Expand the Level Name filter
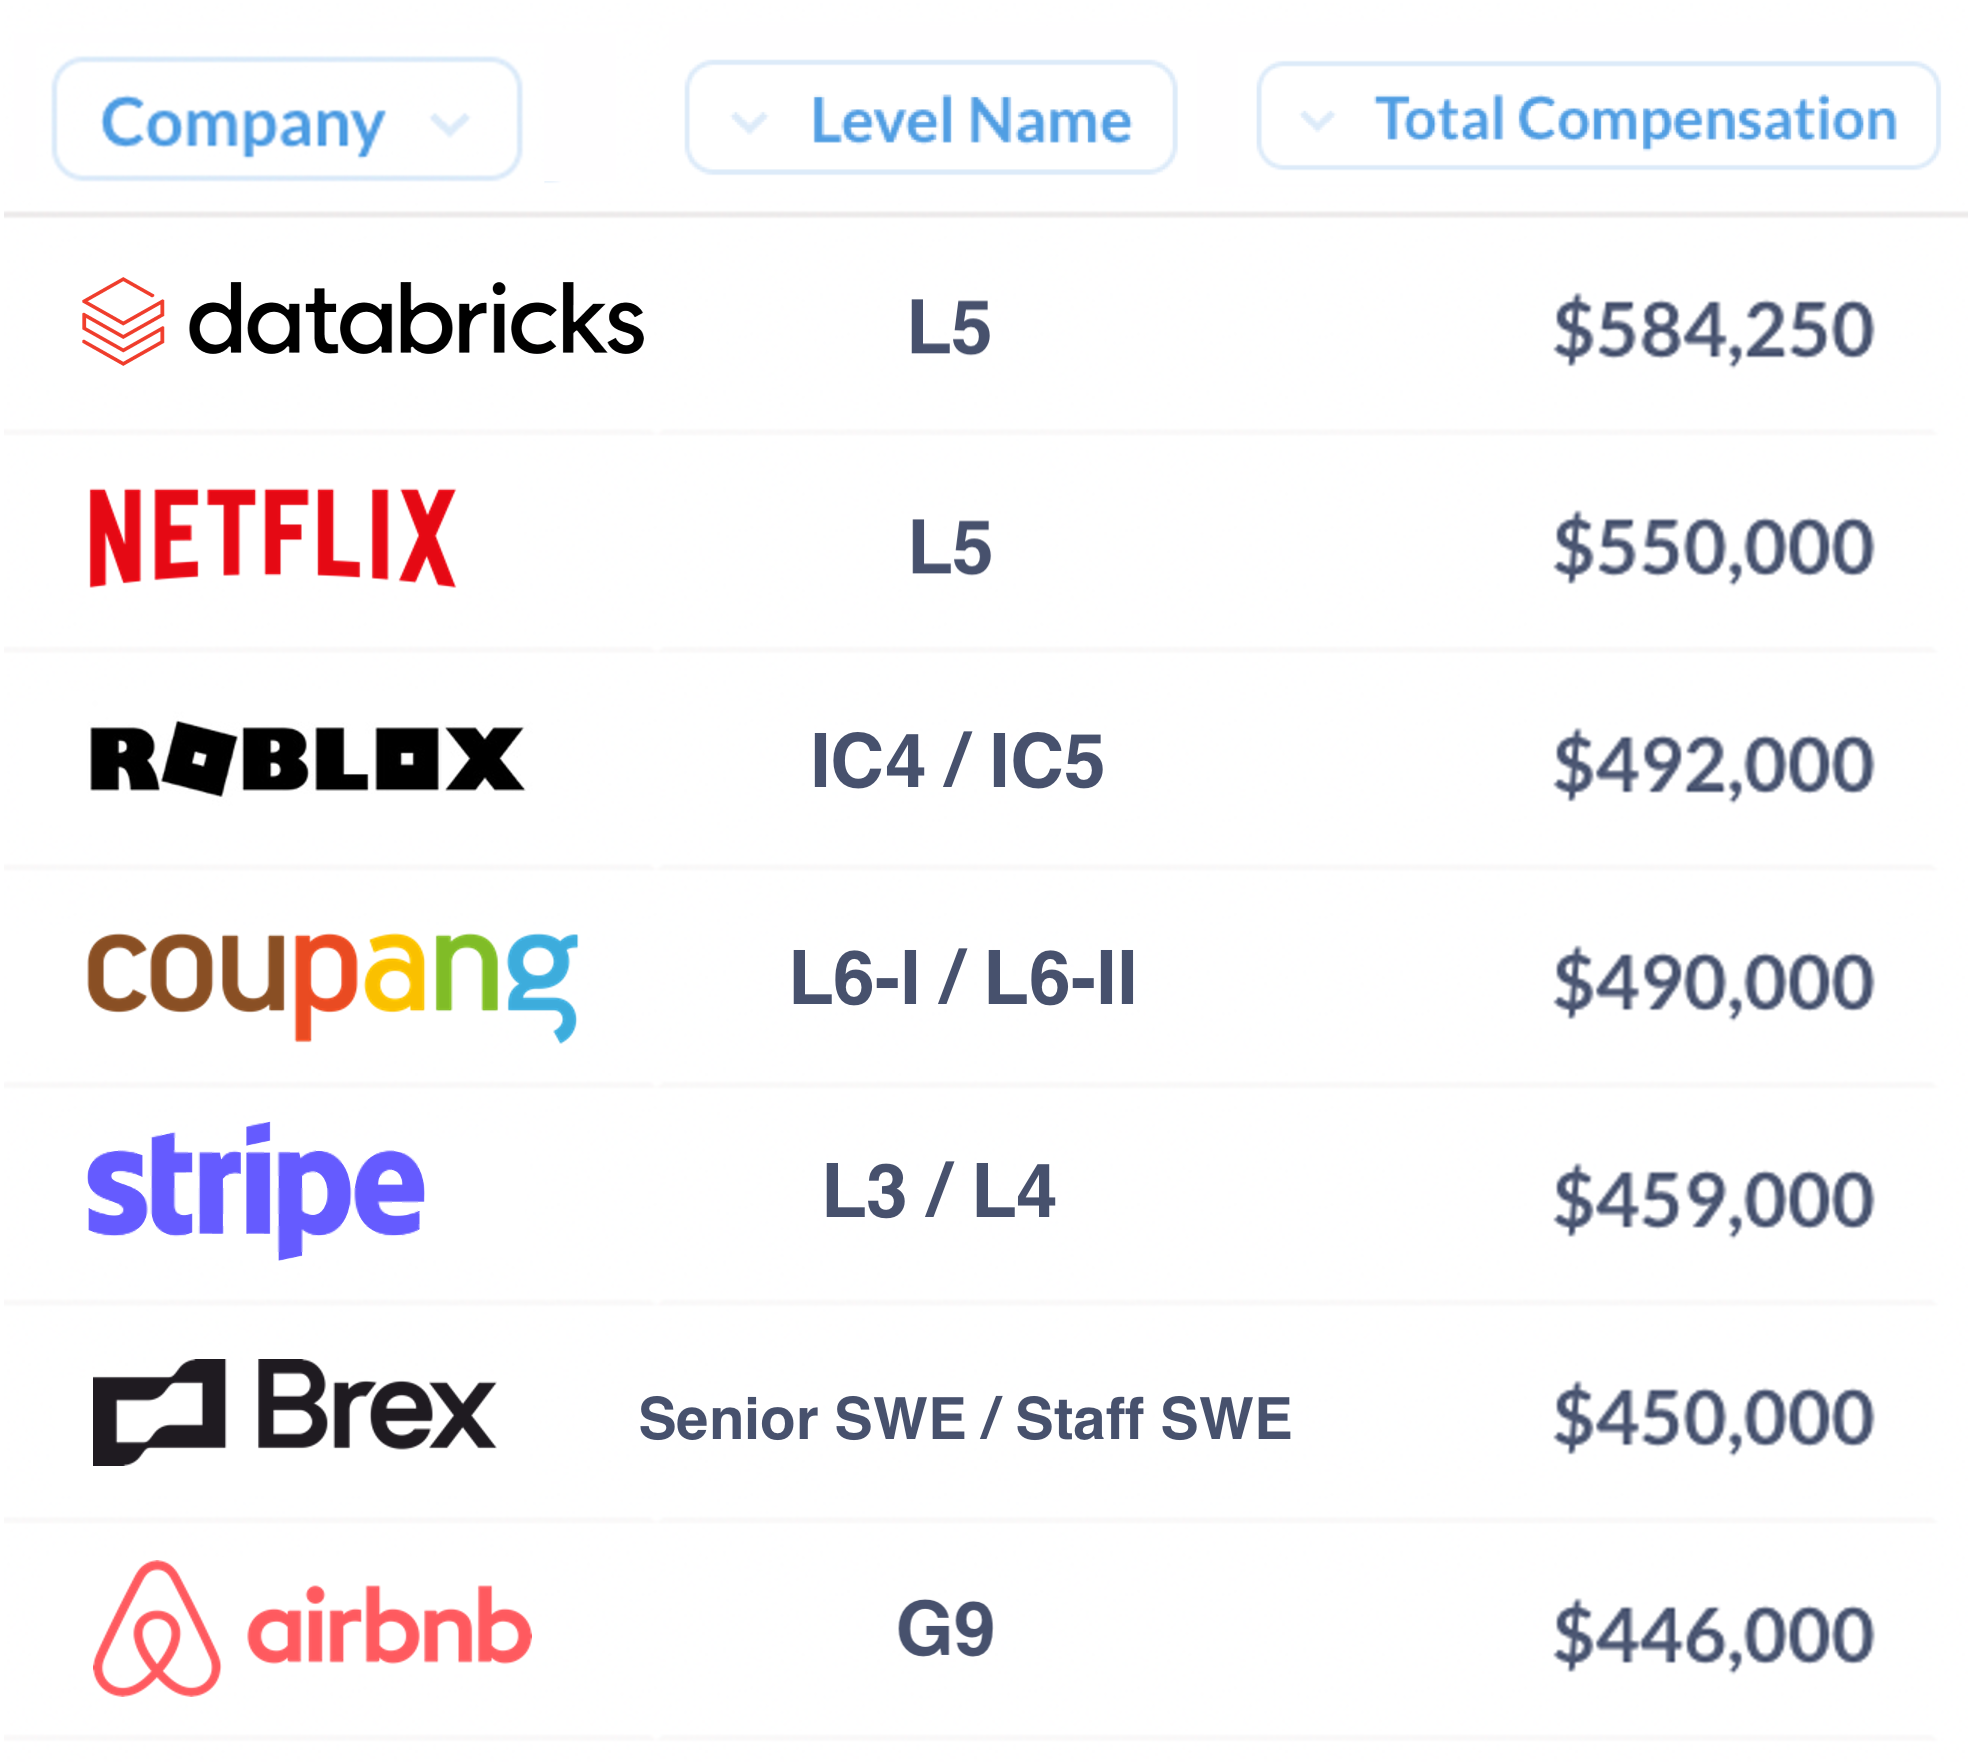The width and height of the screenshot is (1970, 1764). pyautogui.click(x=931, y=118)
